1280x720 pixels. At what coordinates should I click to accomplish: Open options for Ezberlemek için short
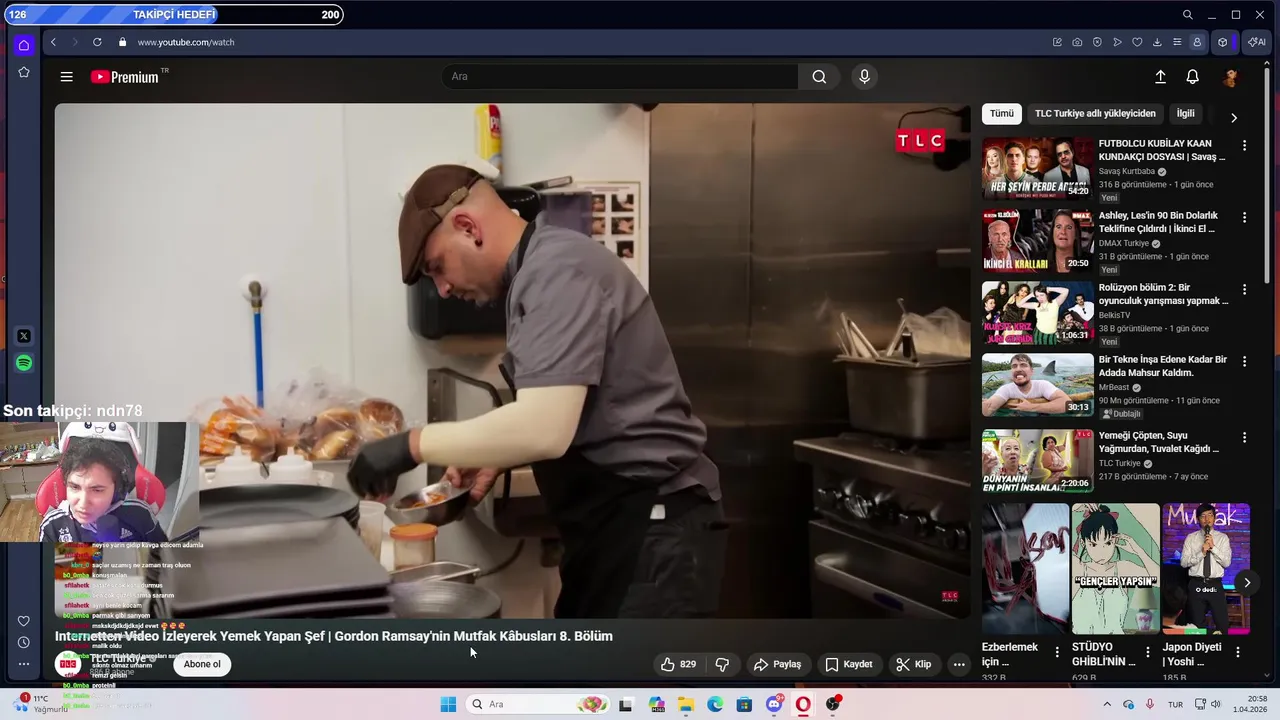pos(1057,652)
